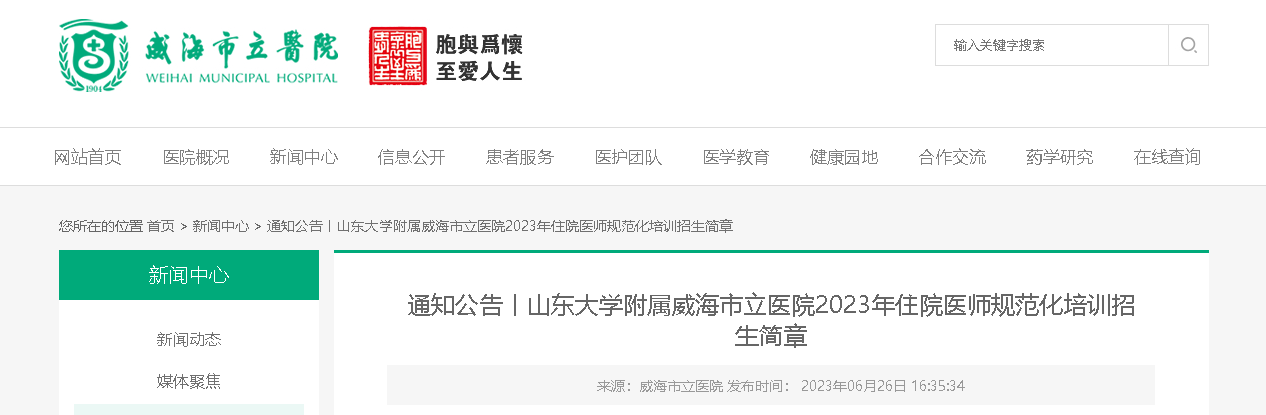This screenshot has width=1266, height=415.
Task: Click the Weihai Municipal Hospital logo emblem
Action: click(94, 56)
